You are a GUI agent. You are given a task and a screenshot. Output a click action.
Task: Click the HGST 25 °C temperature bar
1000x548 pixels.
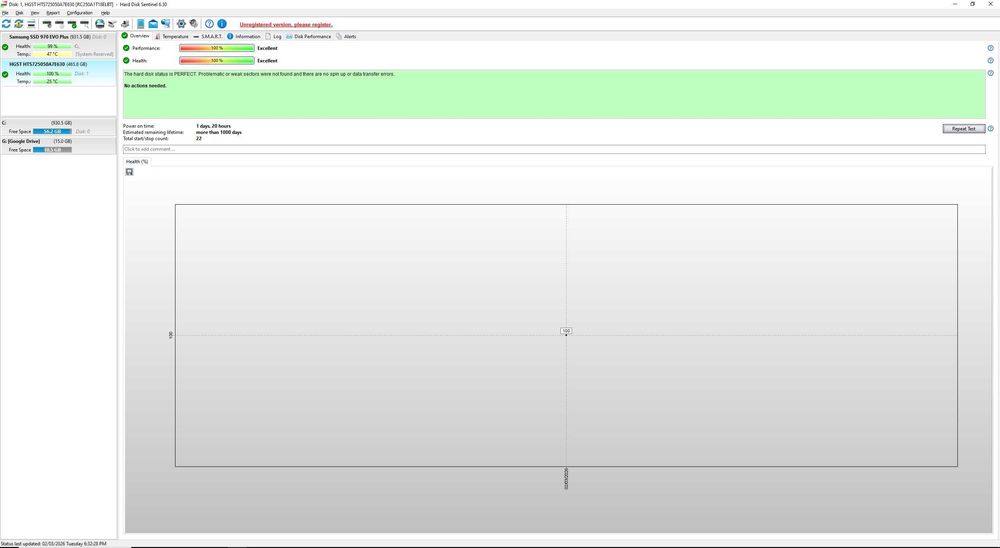(52, 82)
